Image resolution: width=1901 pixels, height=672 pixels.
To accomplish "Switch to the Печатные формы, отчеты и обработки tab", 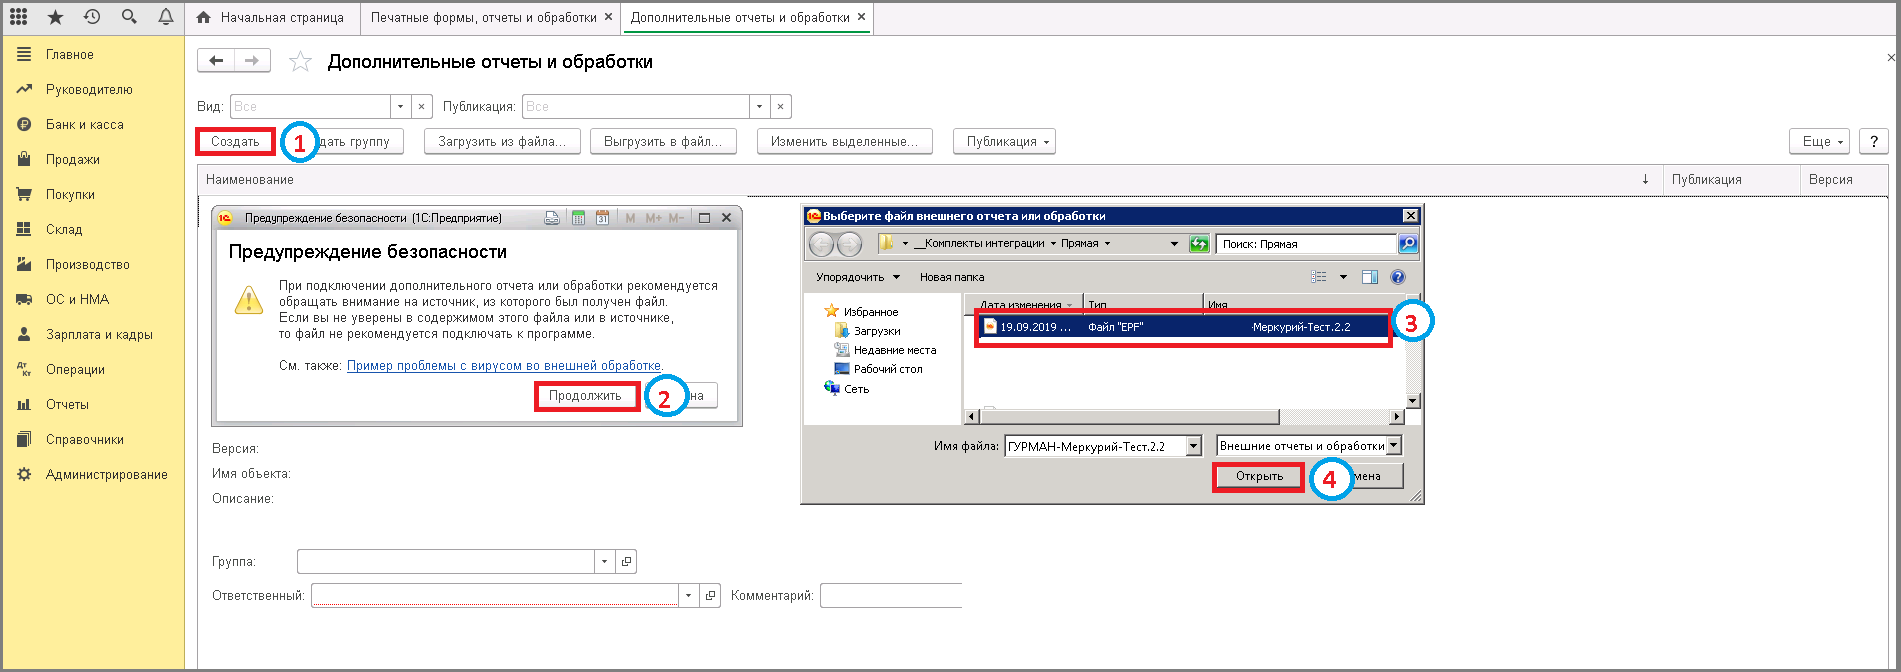I will point(491,17).
